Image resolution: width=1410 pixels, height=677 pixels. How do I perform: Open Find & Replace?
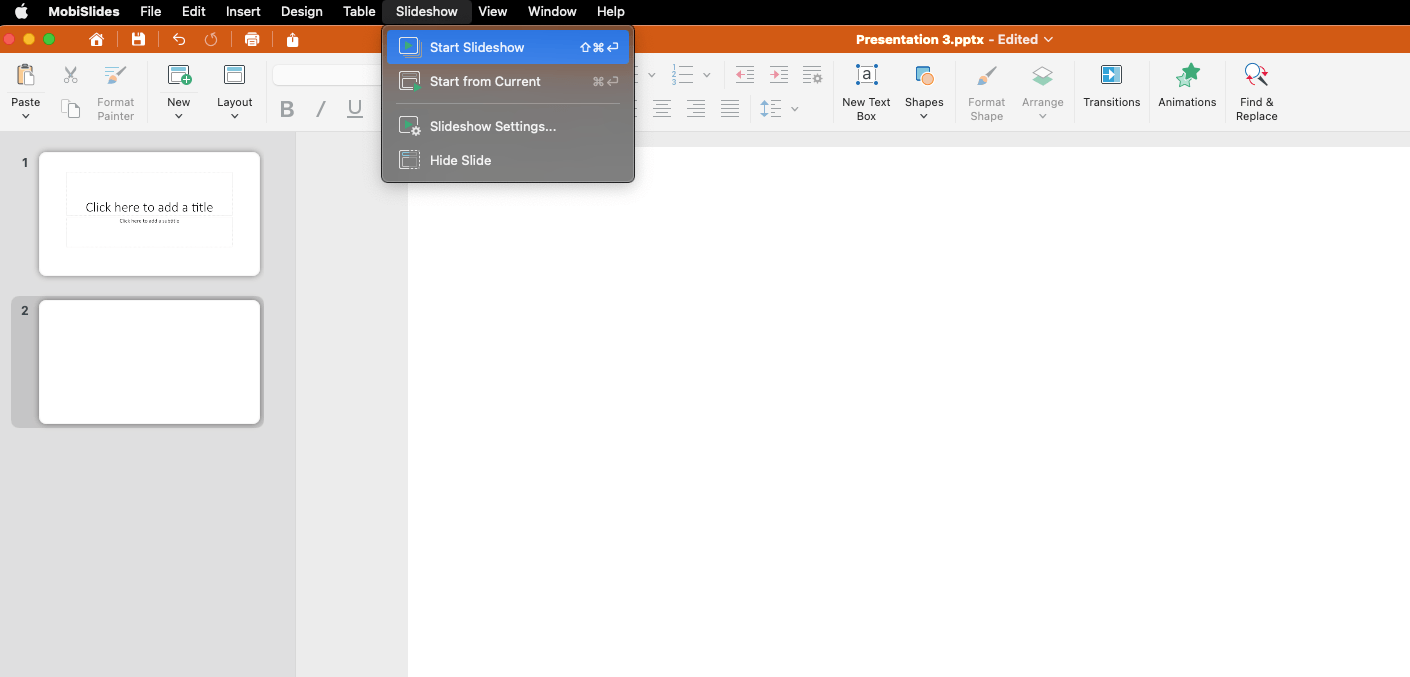[x=1257, y=92]
